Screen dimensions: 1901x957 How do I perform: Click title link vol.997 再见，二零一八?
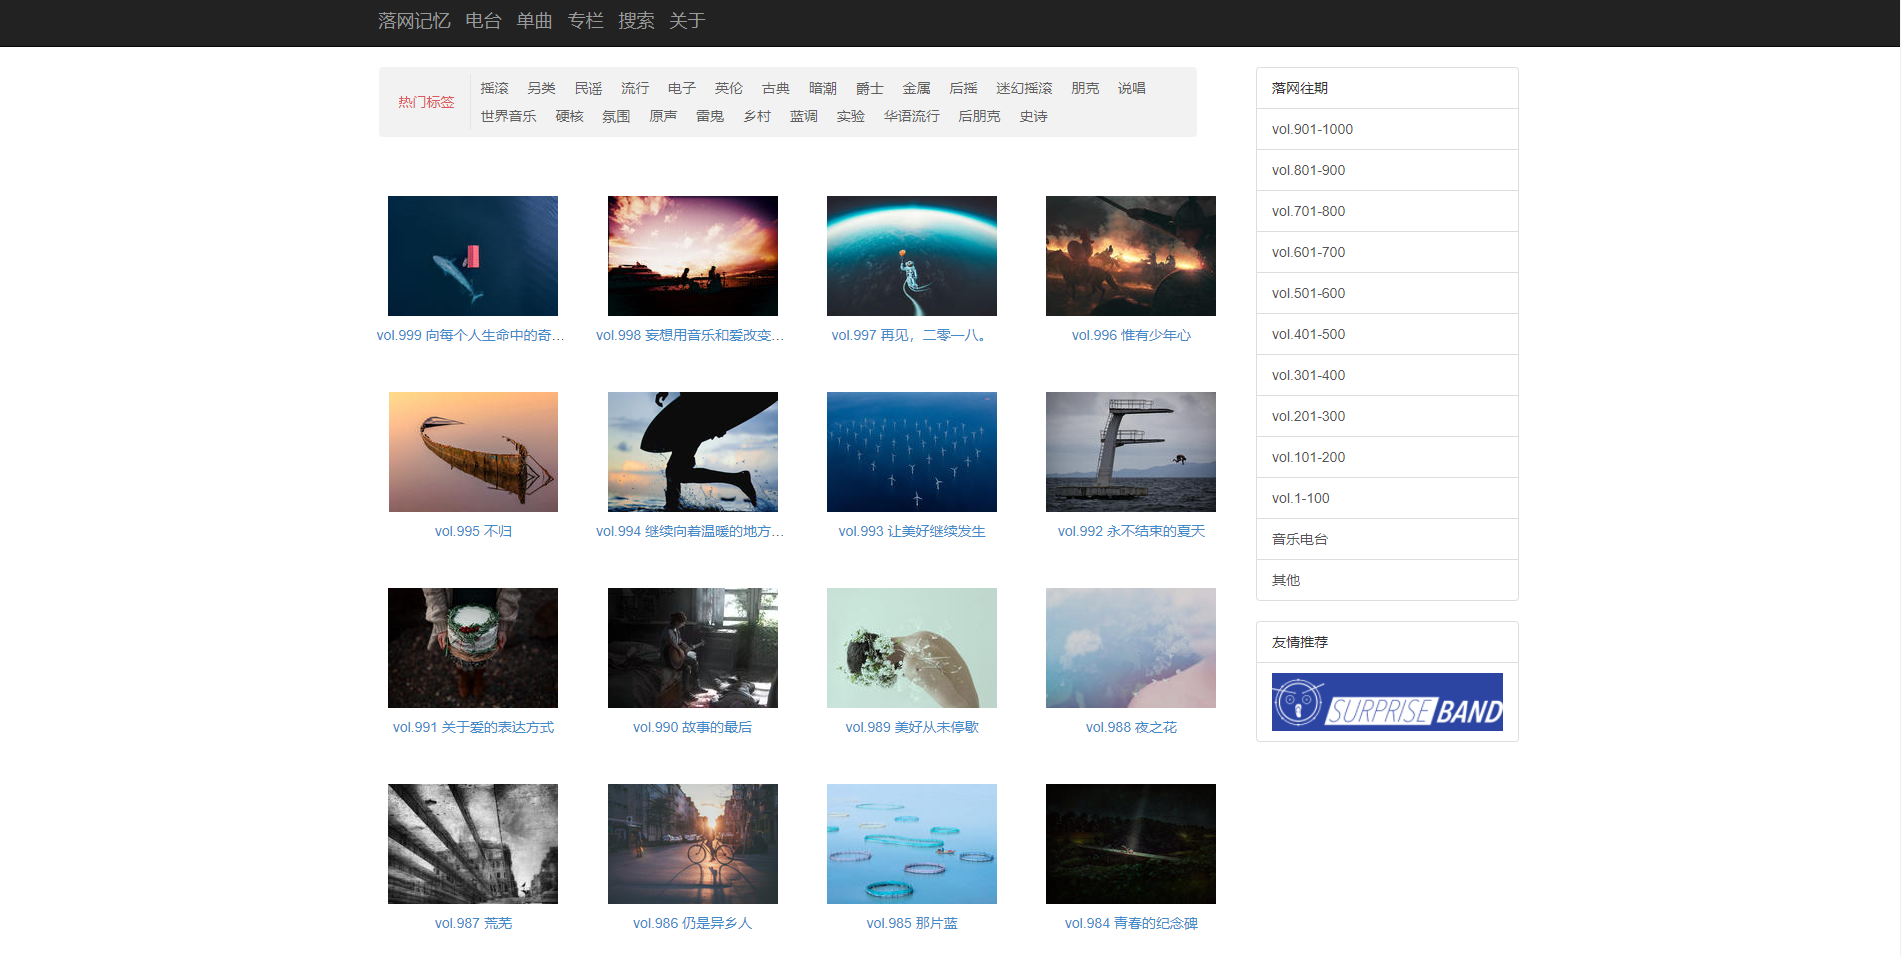(x=912, y=335)
